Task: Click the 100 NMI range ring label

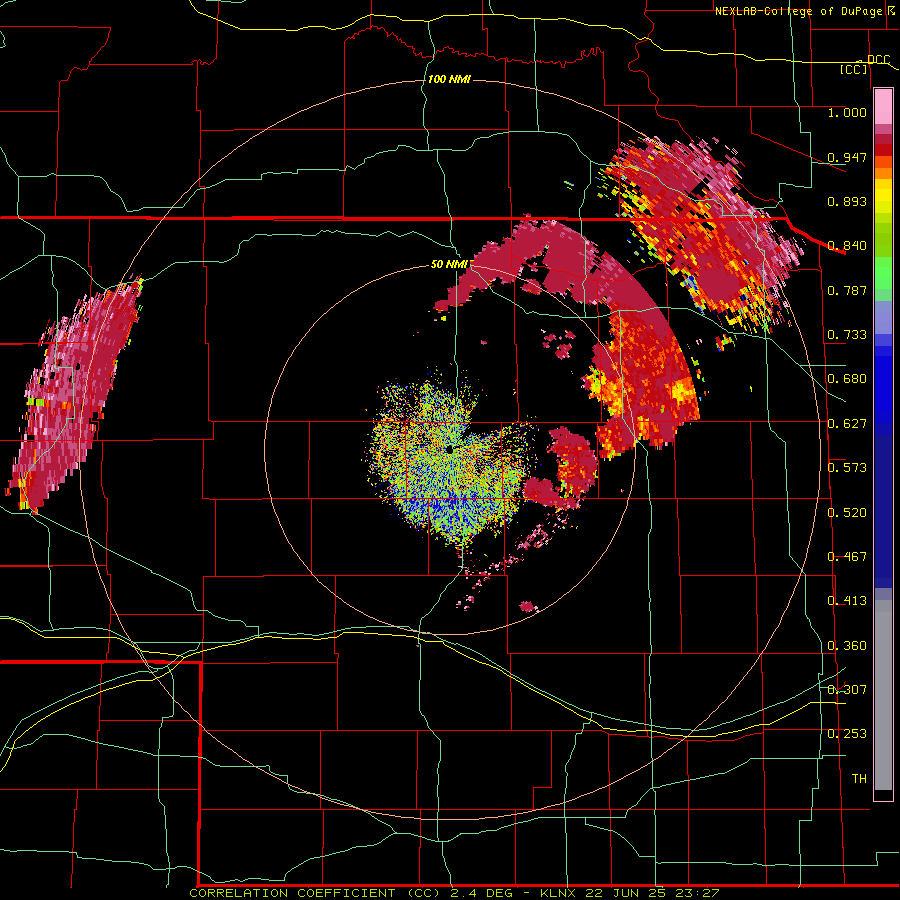Action: 449,79
